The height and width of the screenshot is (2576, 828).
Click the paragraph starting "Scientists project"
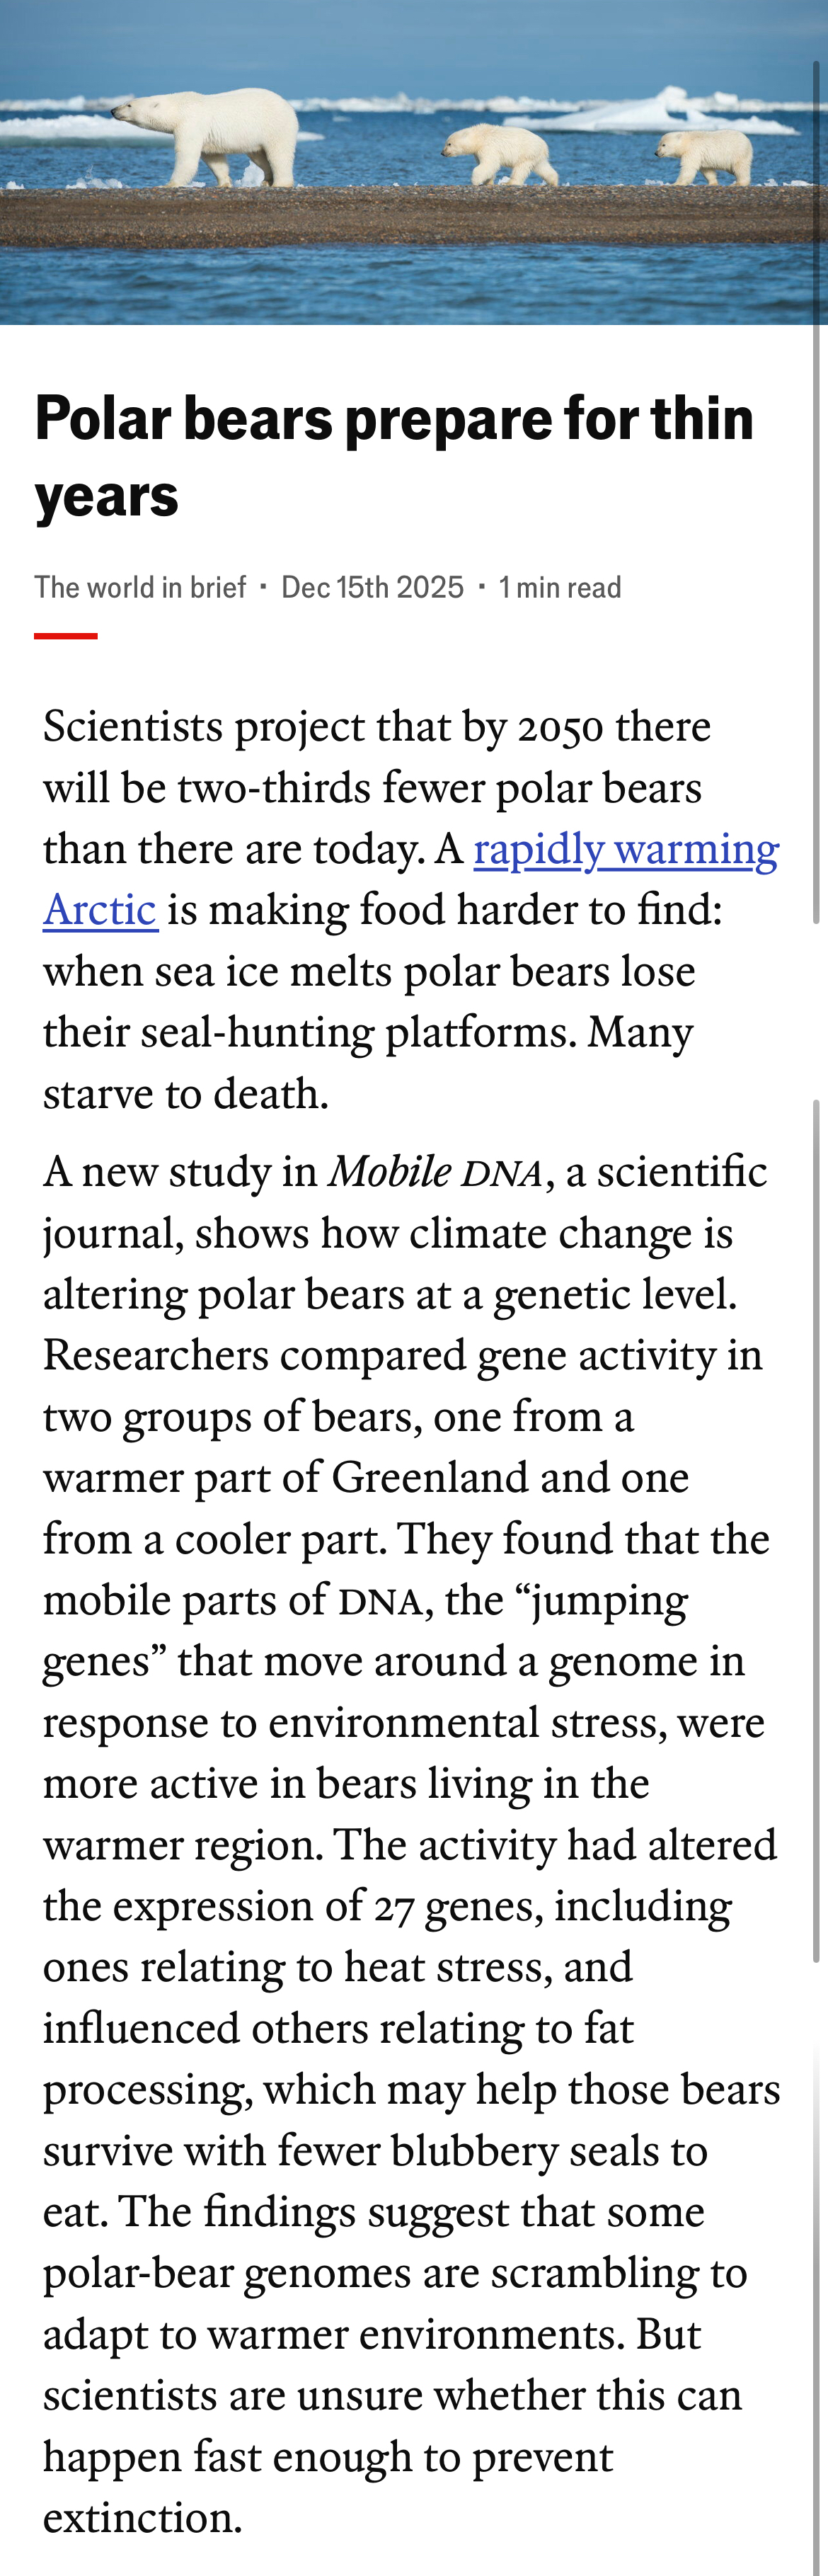click(411, 910)
